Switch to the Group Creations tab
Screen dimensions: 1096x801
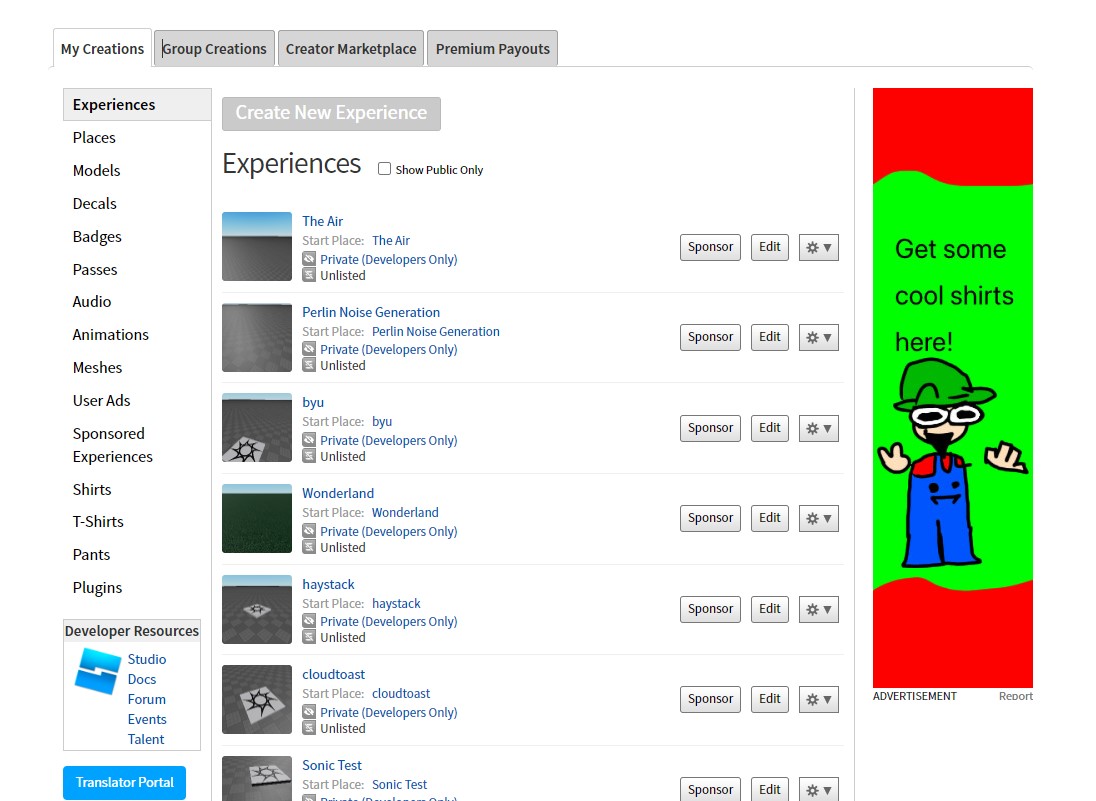click(214, 48)
